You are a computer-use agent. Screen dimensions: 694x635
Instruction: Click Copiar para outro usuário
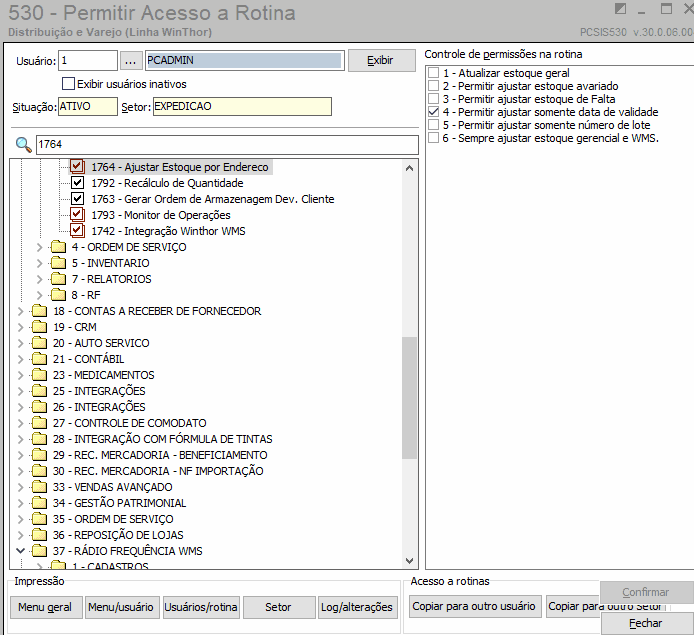[474, 606]
